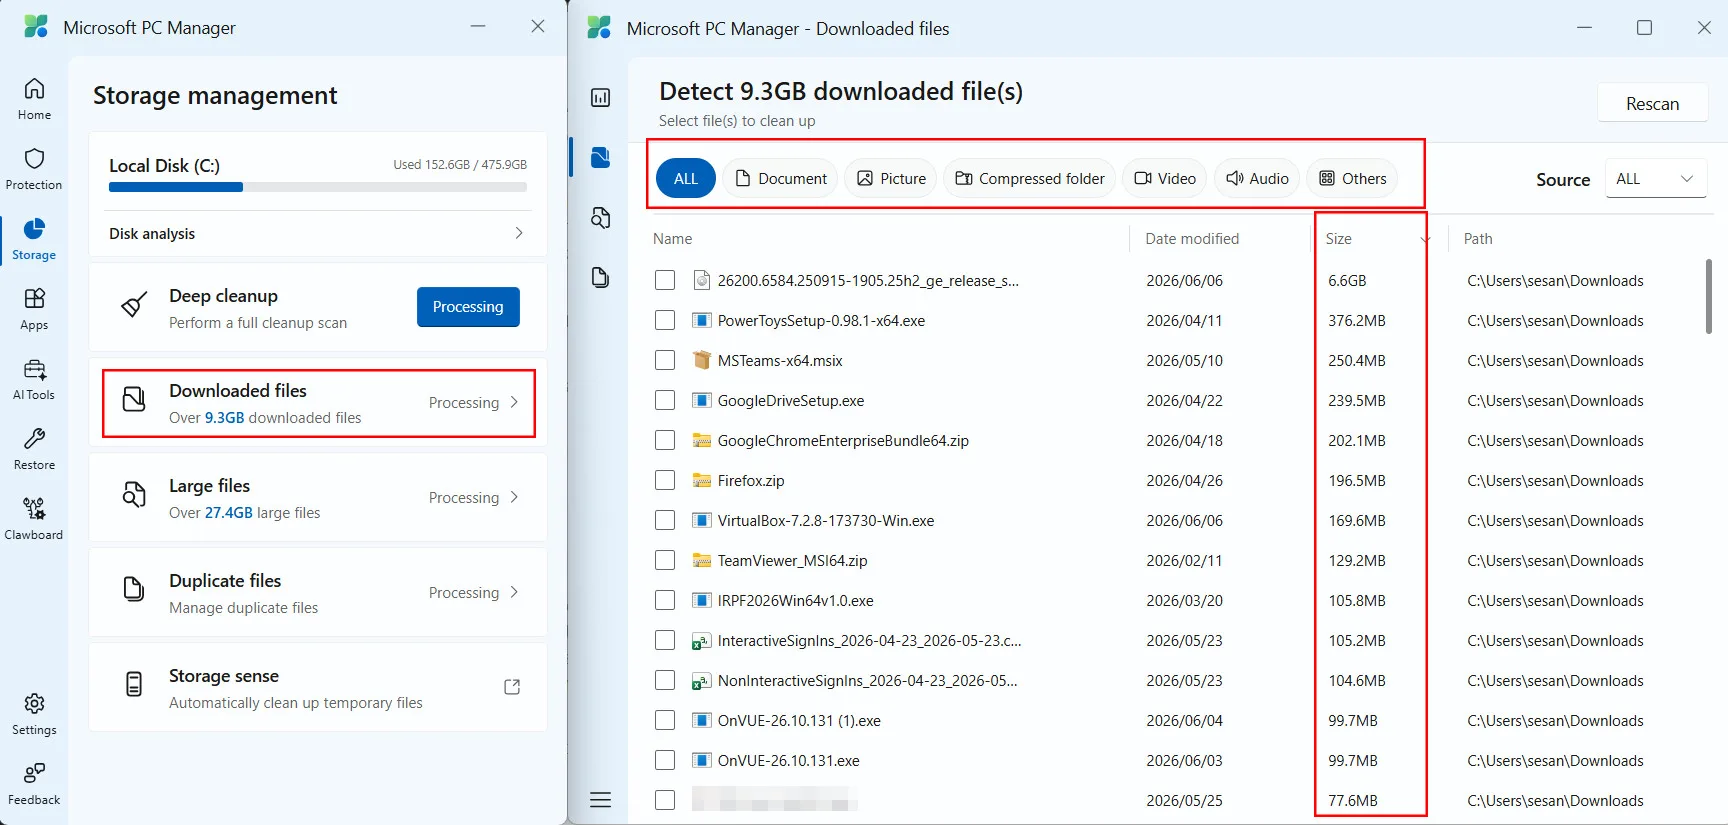Click the 6.6GB size value

(x=1347, y=281)
